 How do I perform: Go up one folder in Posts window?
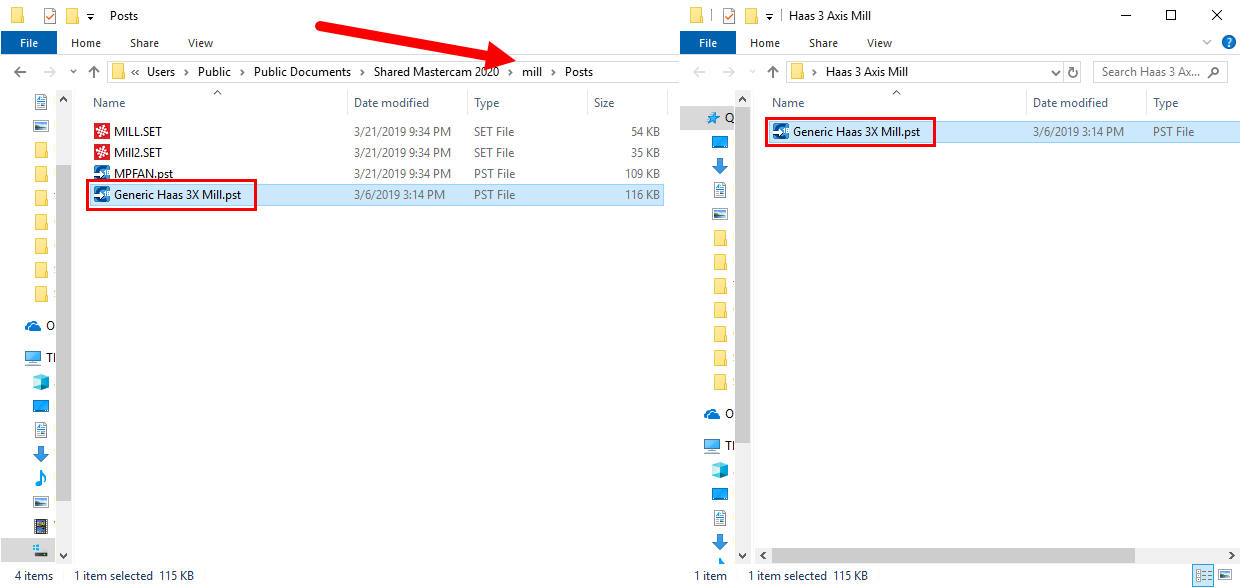(94, 71)
